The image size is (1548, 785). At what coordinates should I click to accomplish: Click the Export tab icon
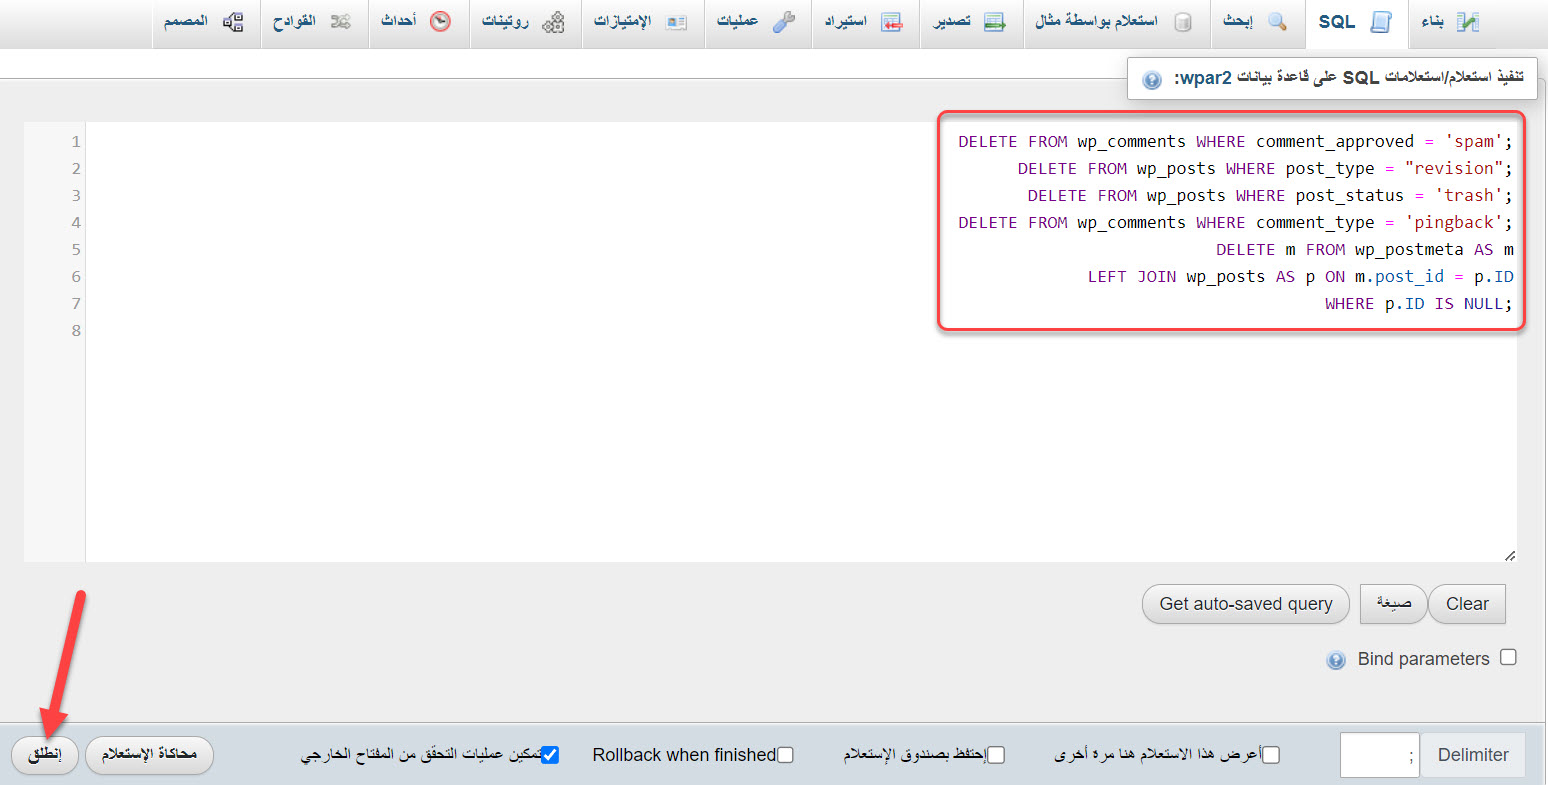[994, 22]
